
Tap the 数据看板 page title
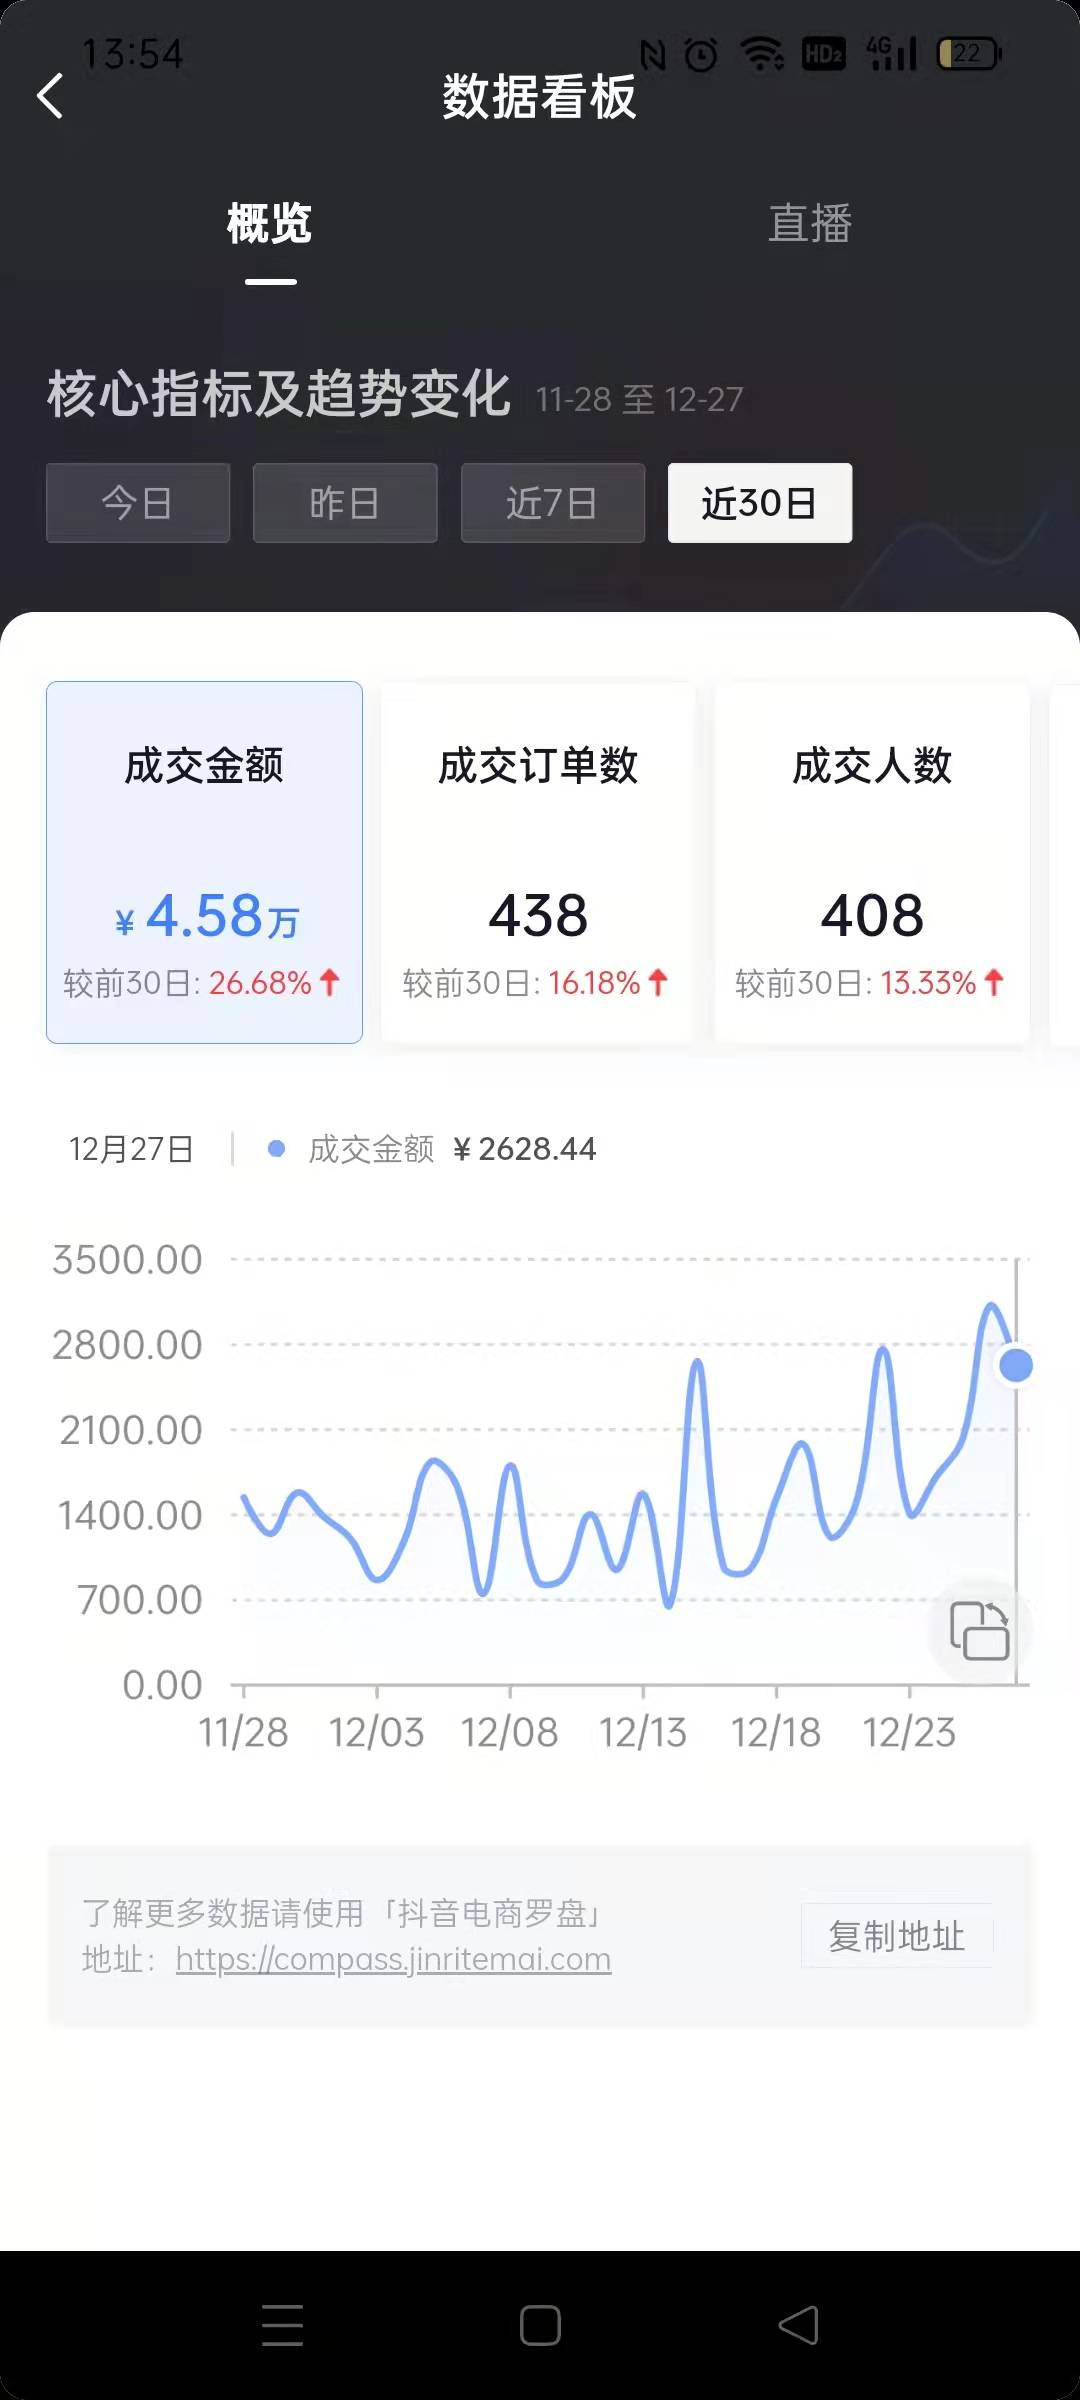coord(540,97)
